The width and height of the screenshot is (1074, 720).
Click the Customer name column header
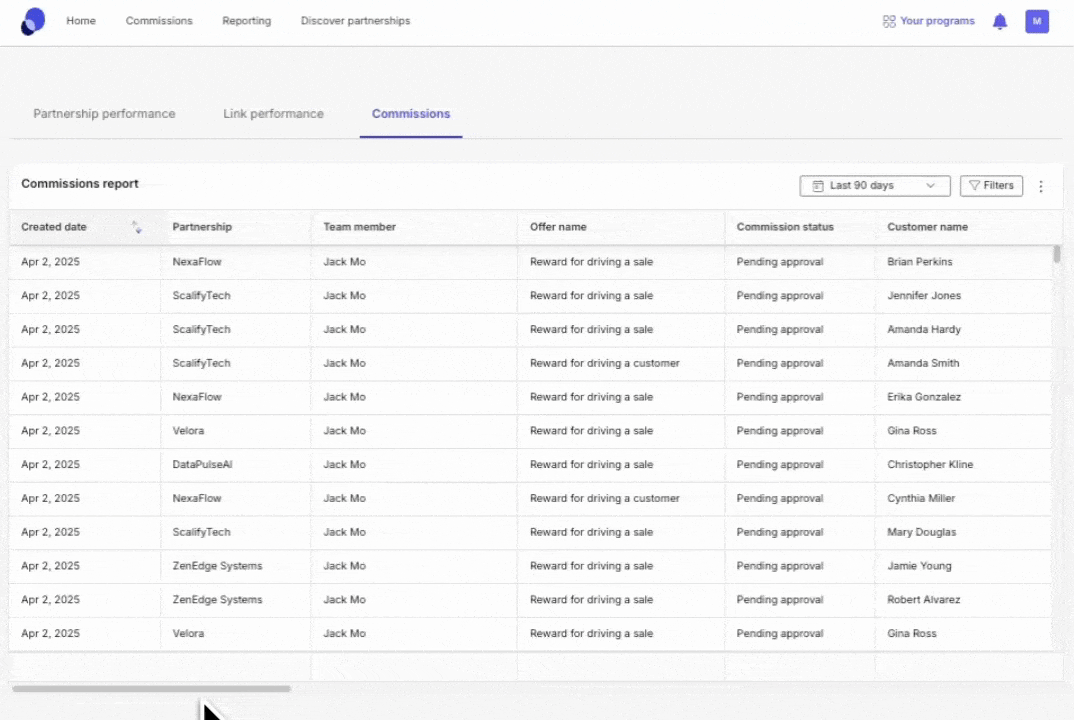[927, 227]
